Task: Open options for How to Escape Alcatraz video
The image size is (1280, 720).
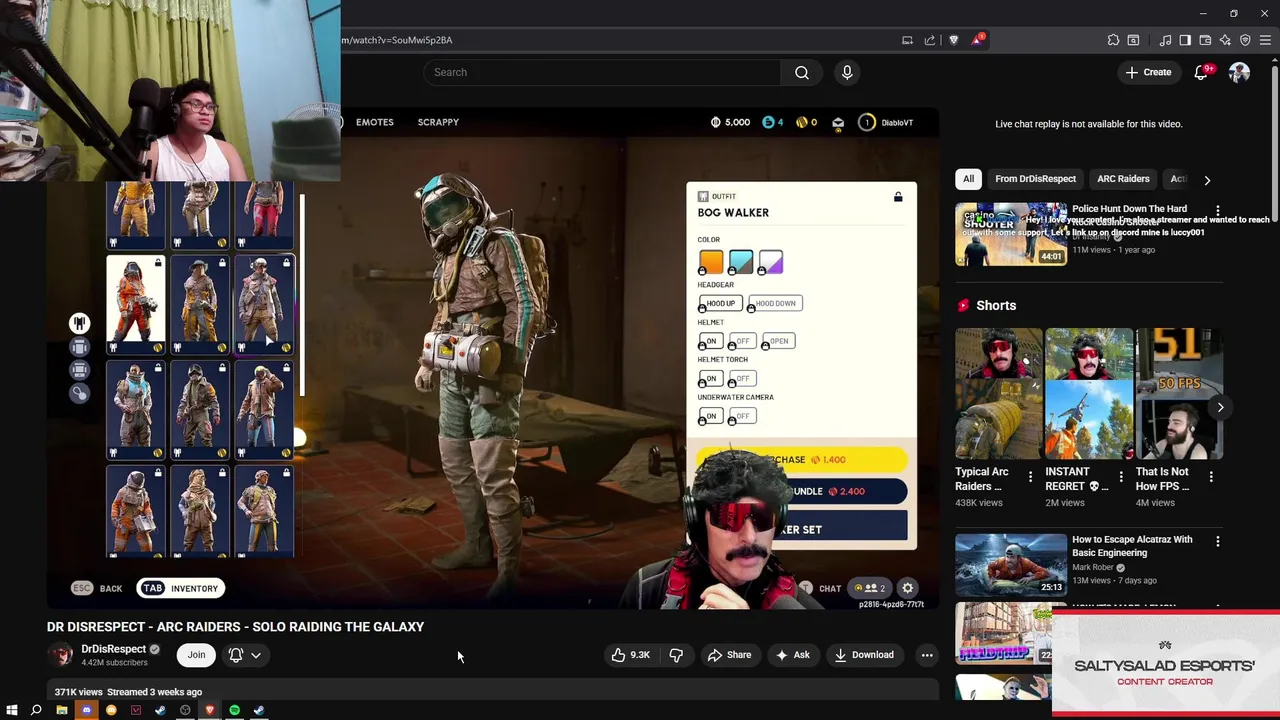Action: pyautogui.click(x=1217, y=541)
